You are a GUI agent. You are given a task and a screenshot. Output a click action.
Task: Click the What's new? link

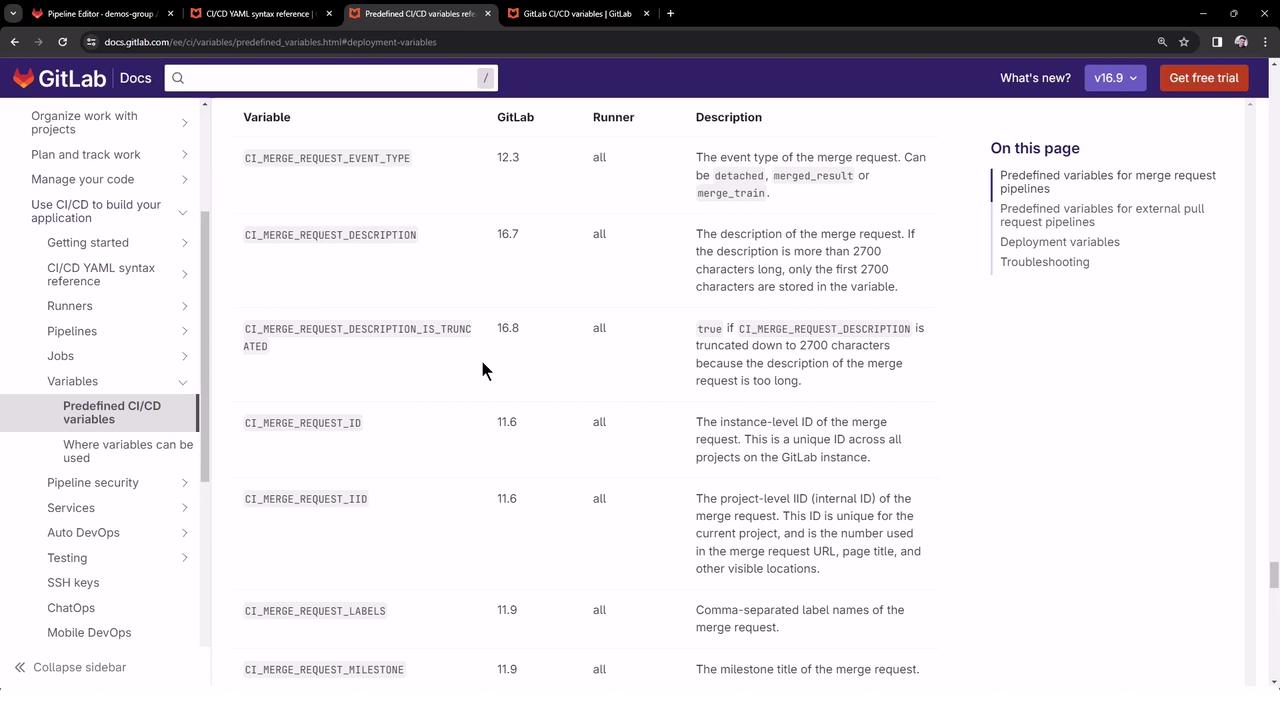tap(1035, 78)
